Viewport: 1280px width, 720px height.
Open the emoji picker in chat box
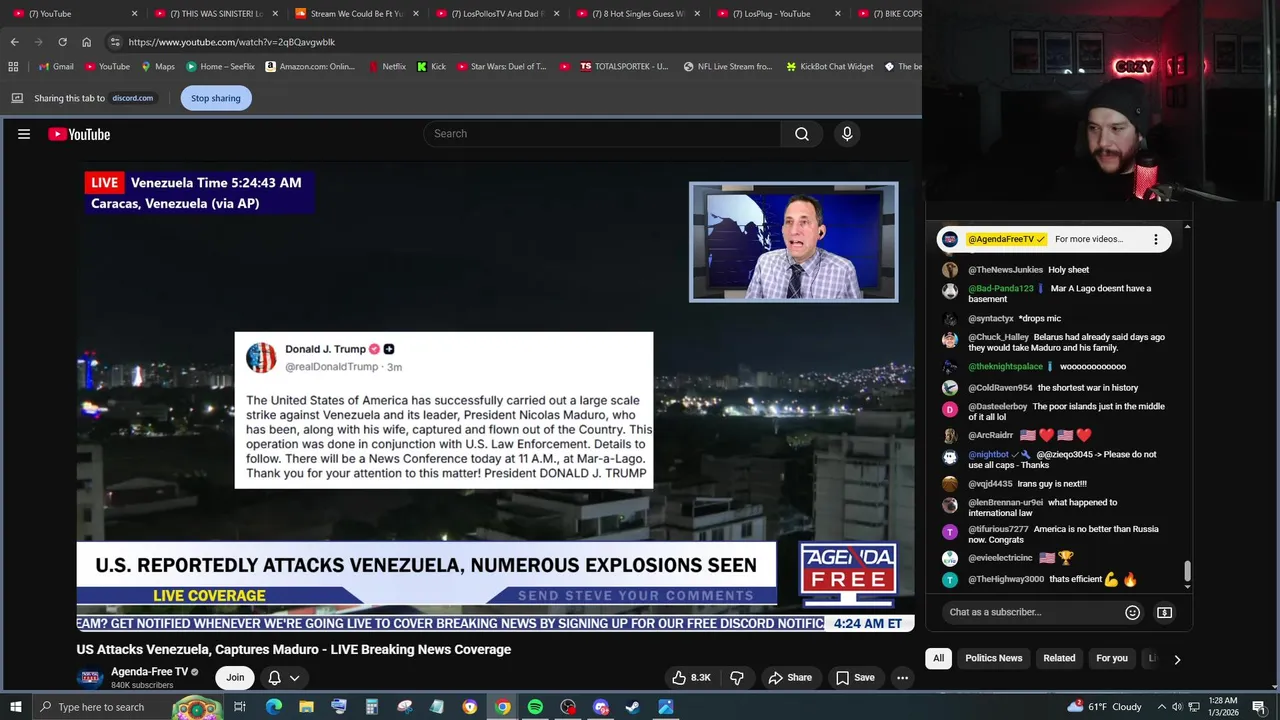[x=1132, y=612]
